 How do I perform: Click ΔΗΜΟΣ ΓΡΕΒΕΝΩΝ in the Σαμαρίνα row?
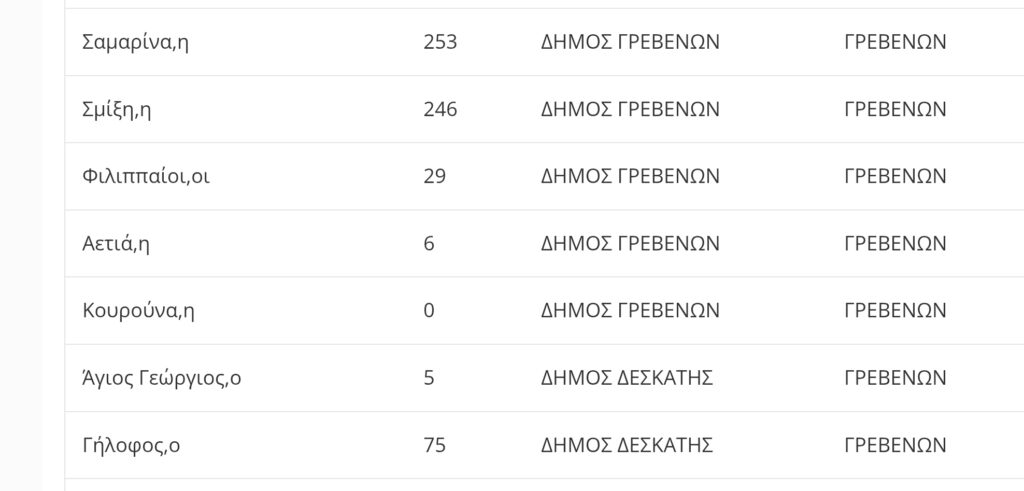point(630,42)
